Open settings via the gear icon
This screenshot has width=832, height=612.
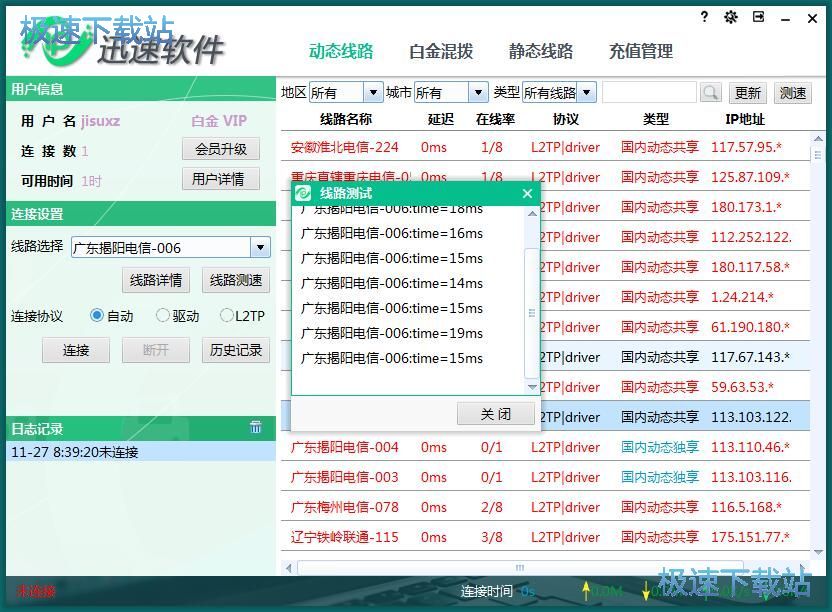coord(730,17)
